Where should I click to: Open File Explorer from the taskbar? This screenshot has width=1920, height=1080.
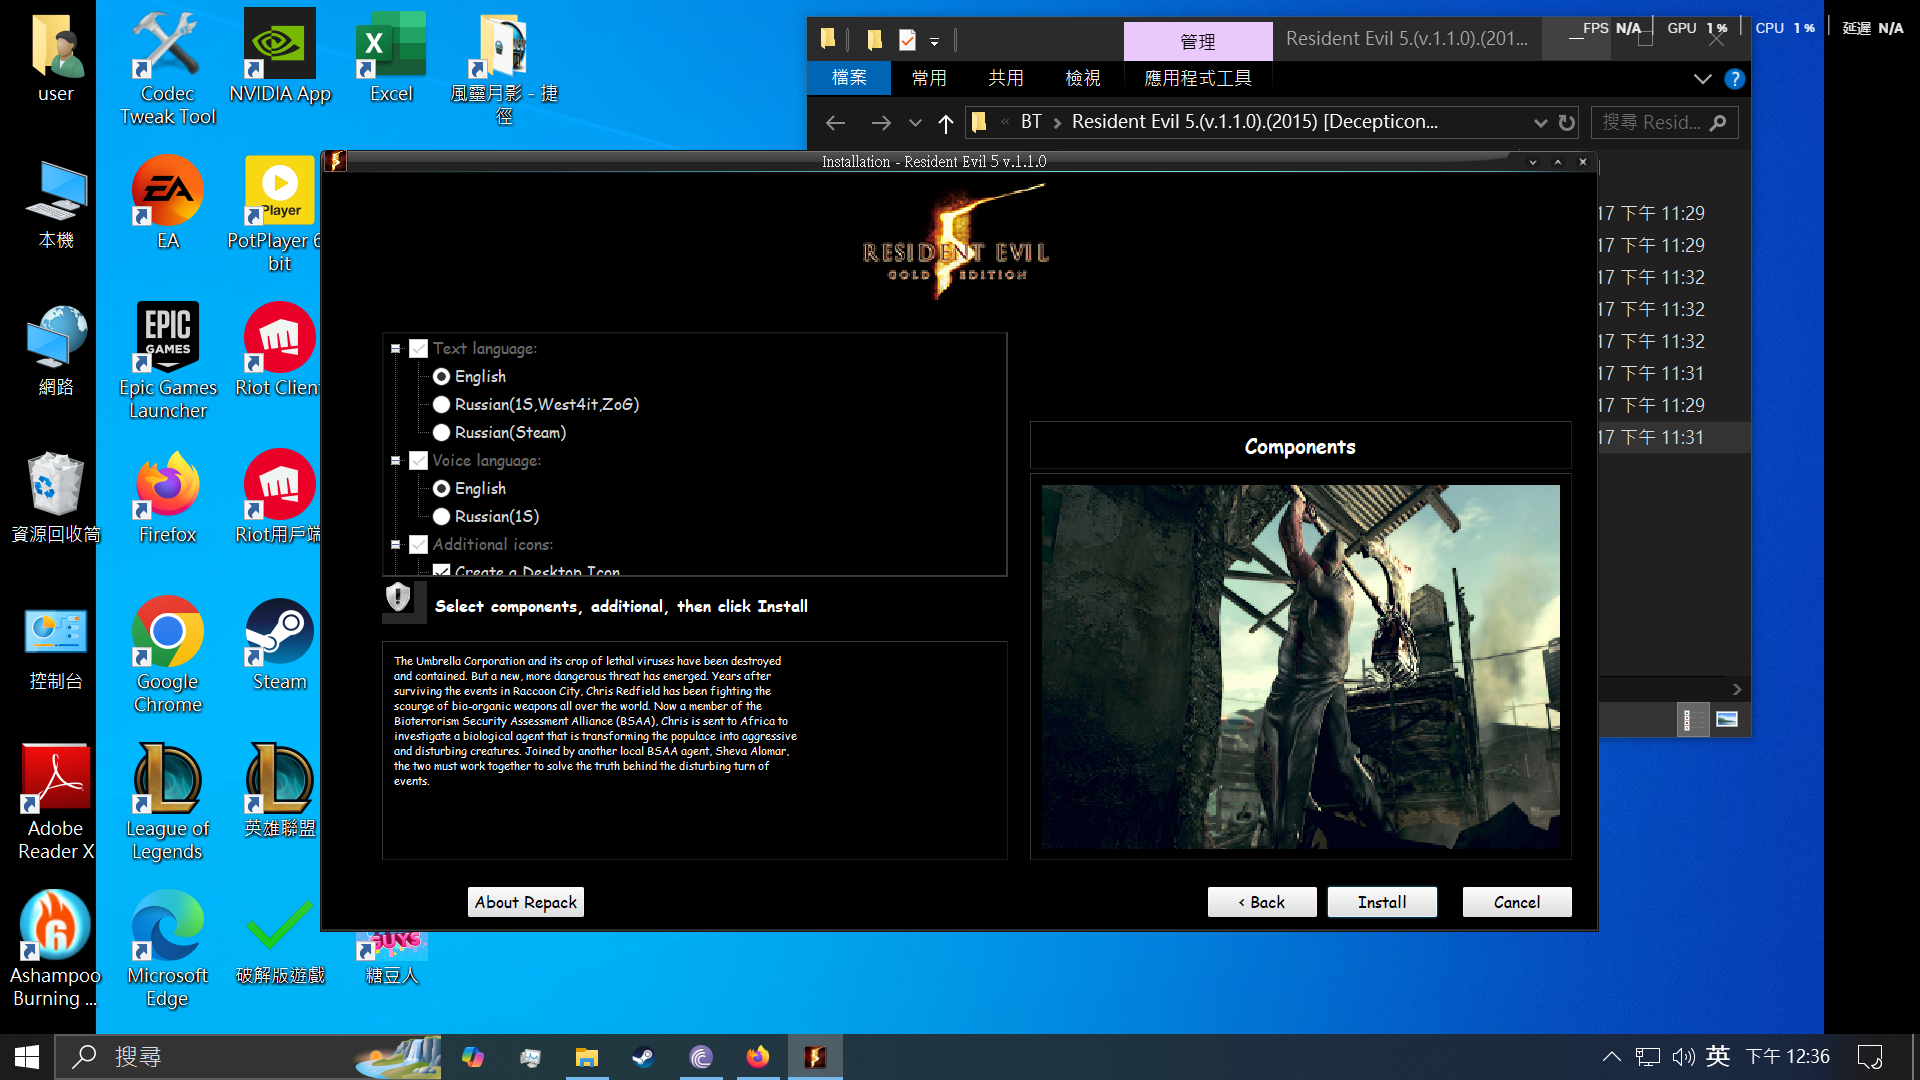[x=587, y=1057]
